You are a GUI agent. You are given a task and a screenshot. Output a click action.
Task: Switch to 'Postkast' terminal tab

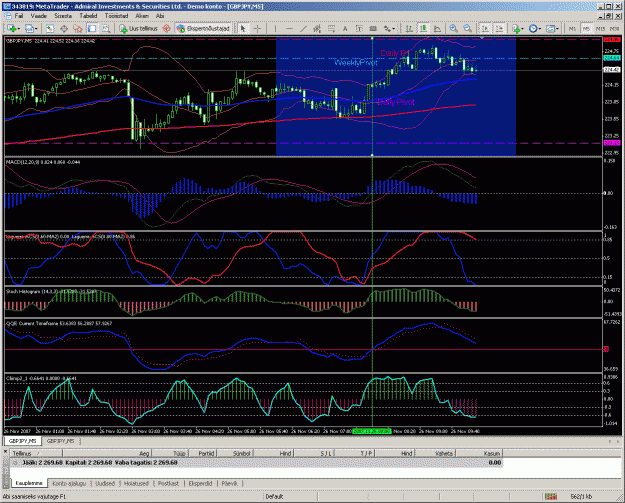(168, 483)
